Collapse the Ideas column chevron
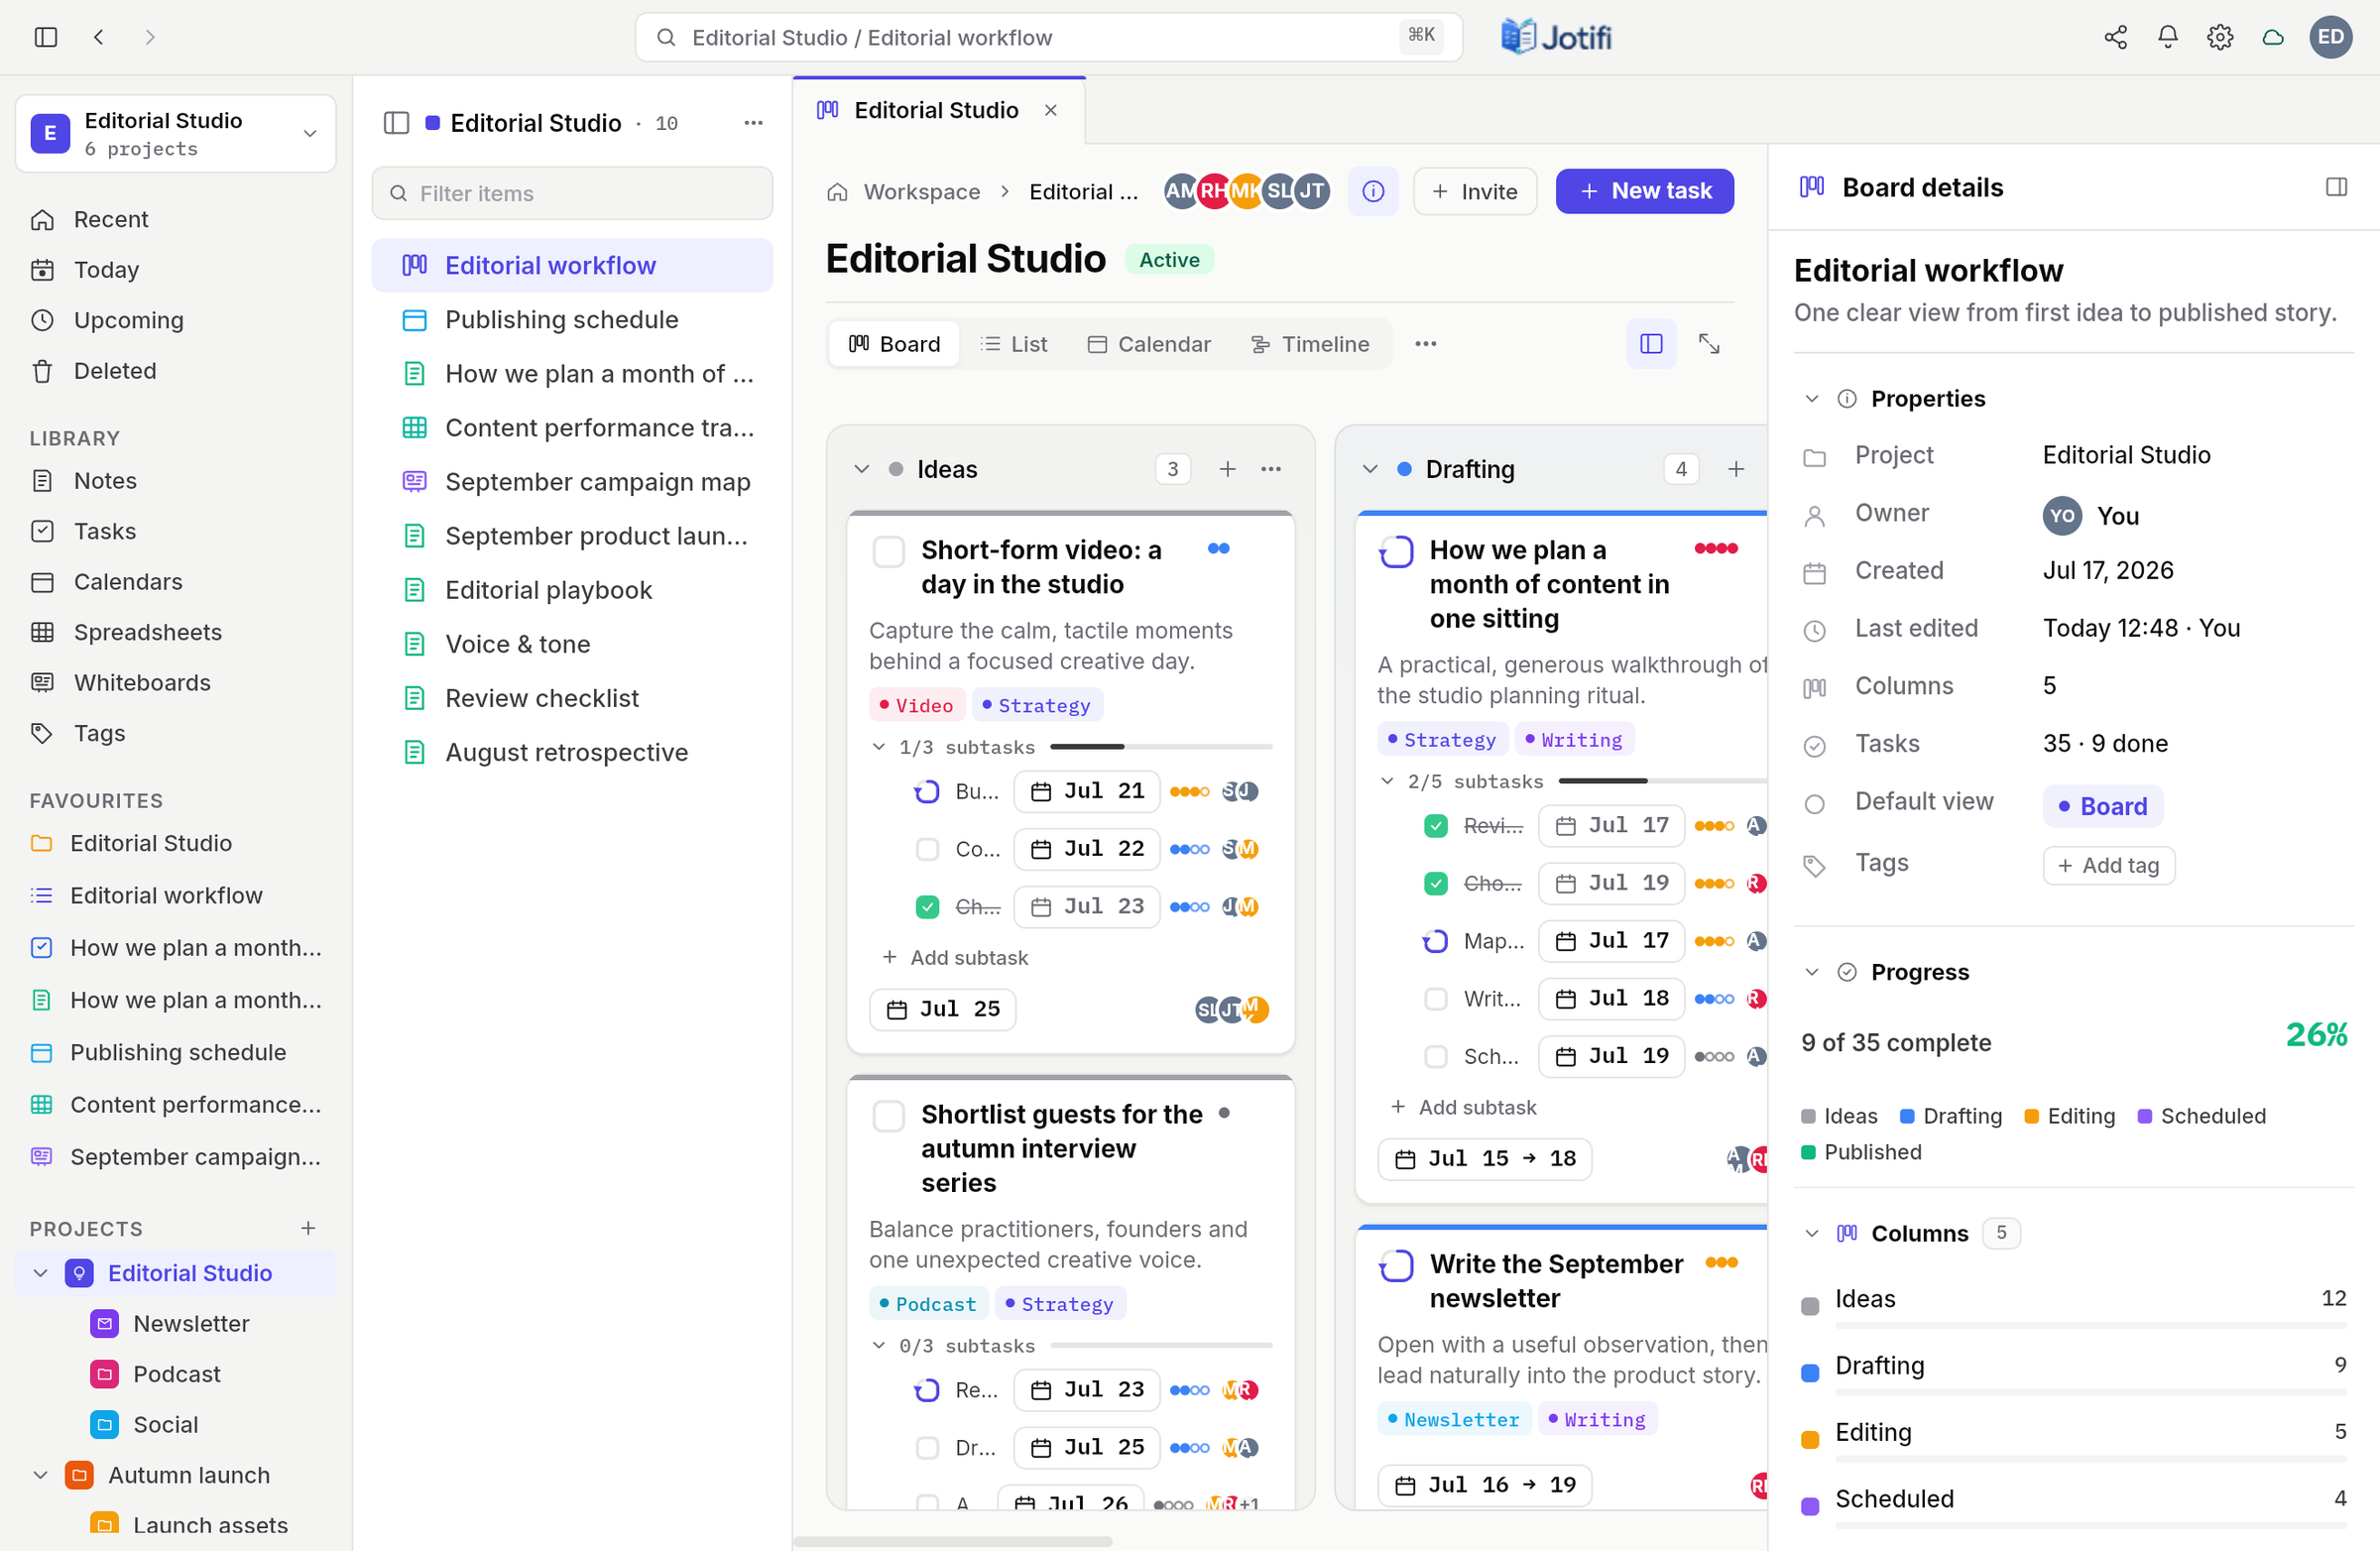 (861, 469)
